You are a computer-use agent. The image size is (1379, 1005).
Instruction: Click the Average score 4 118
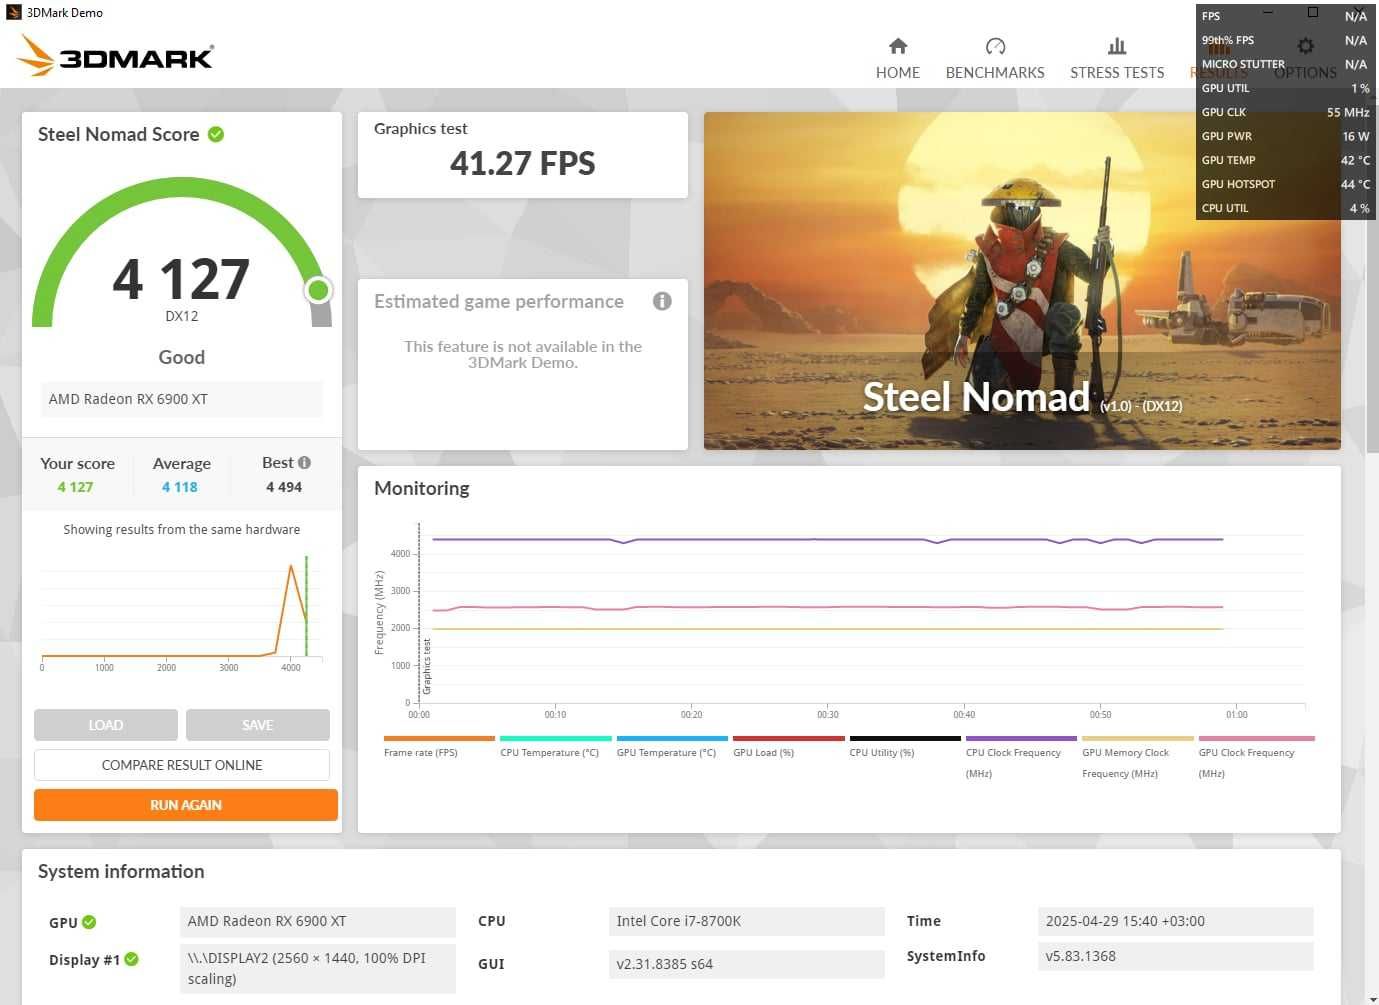coord(180,487)
